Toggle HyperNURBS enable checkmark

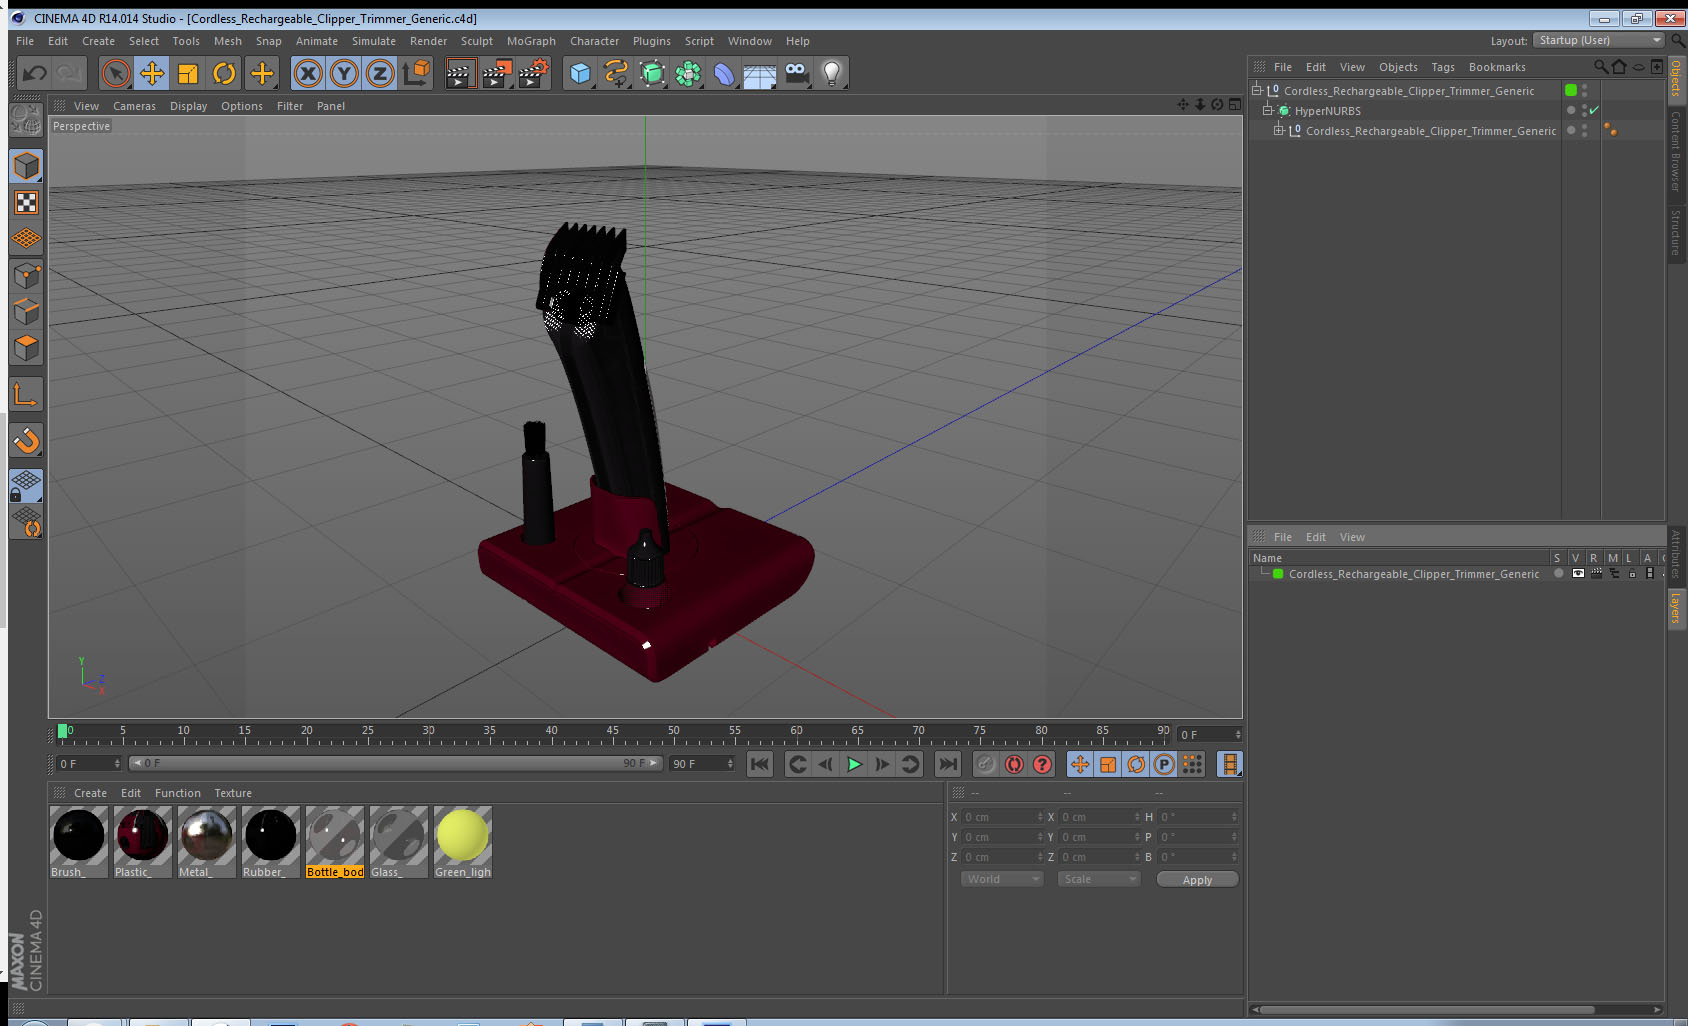click(x=1594, y=110)
